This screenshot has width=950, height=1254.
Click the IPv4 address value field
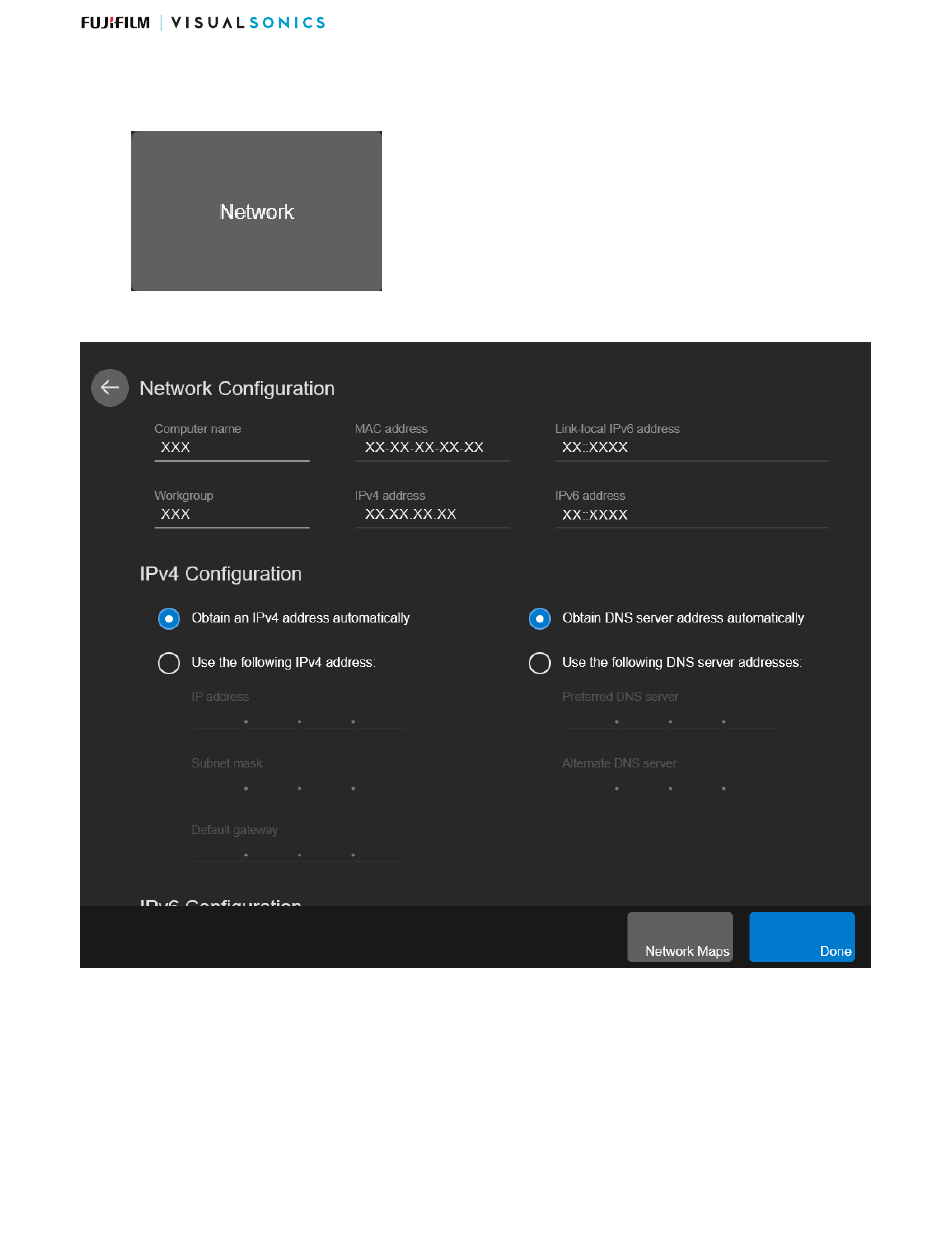tap(432, 515)
